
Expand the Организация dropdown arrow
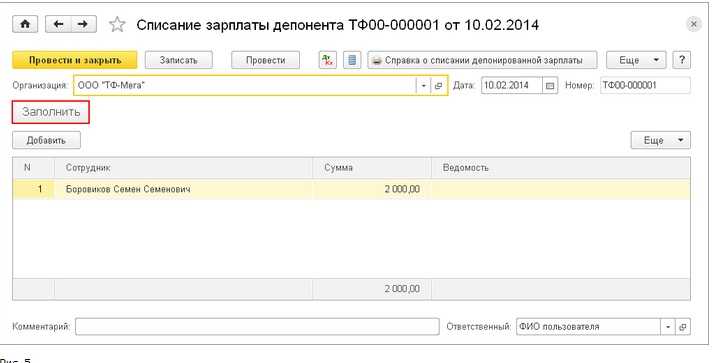click(x=423, y=86)
